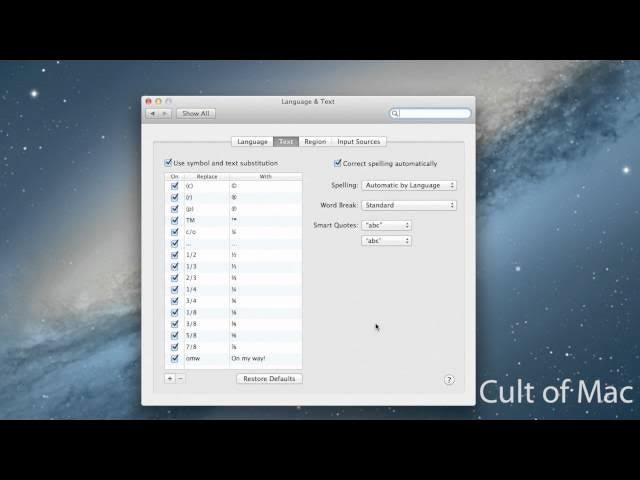
Task: Click Show All in the toolbar
Action: click(195, 114)
